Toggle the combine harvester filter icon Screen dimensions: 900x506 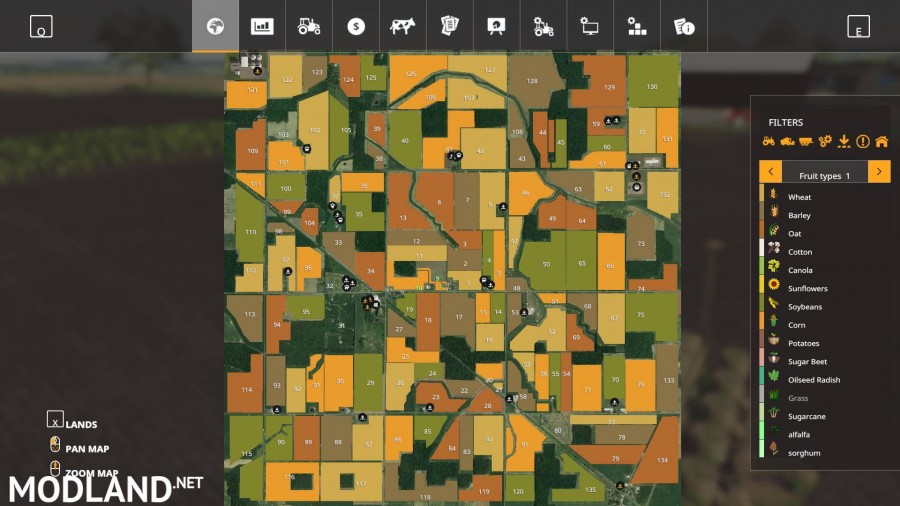click(x=788, y=141)
